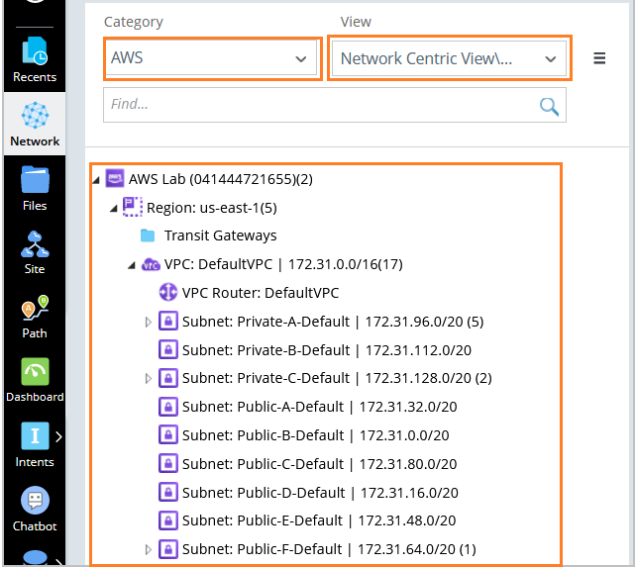
Task: Select VPC Router: DefaultVPC item
Action: pos(260,293)
